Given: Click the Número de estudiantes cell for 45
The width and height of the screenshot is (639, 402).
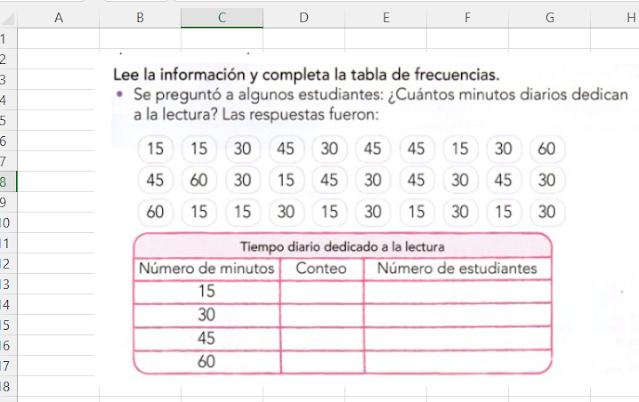Looking at the screenshot, I should [x=458, y=338].
